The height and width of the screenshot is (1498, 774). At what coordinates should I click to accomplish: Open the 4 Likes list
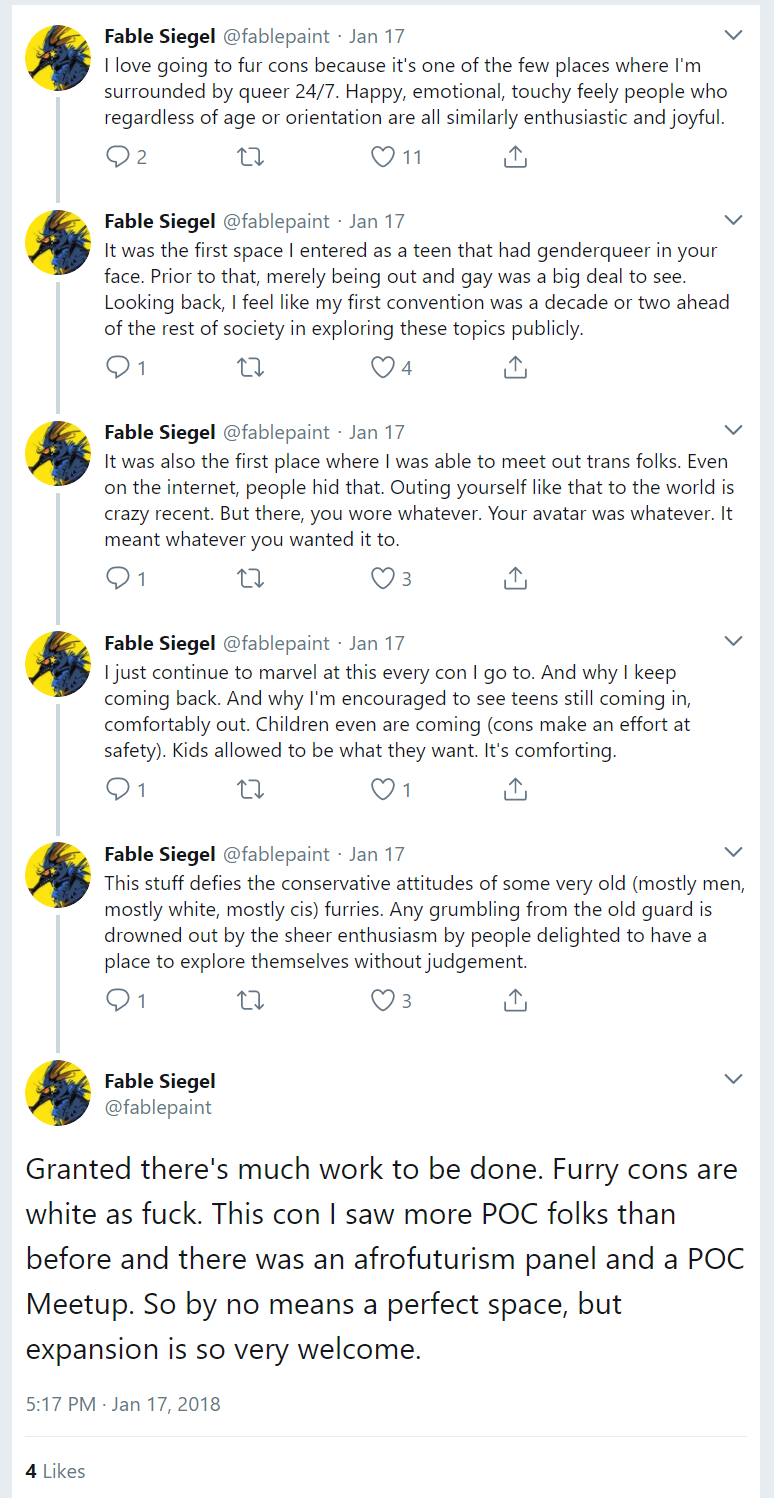point(55,1471)
